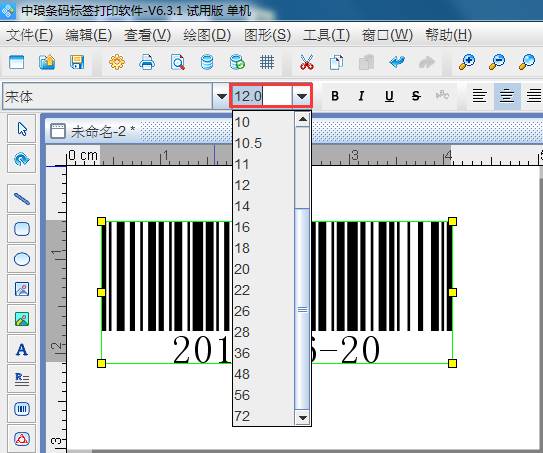The image size is (543, 453).
Task: Click the printer icon to print
Action: coord(147,63)
